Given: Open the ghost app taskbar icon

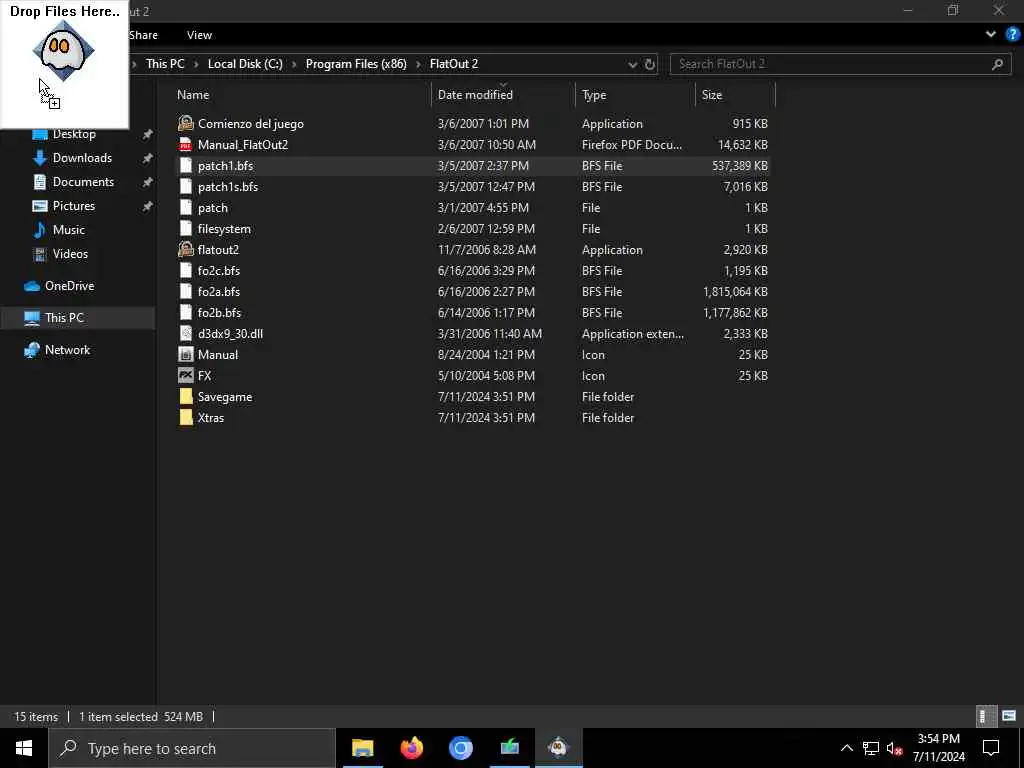Looking at the screenshot, I should click(558, 748).
